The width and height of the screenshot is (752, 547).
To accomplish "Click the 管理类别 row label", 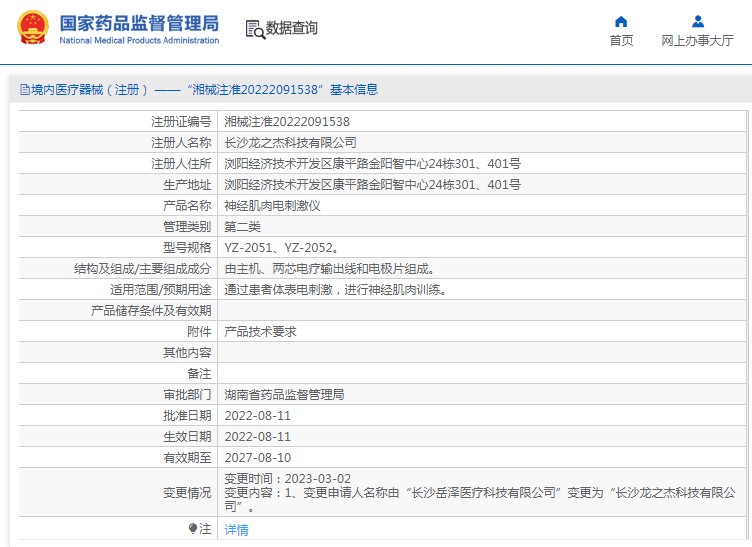I will pyautogui.click(x=187, y=227).
